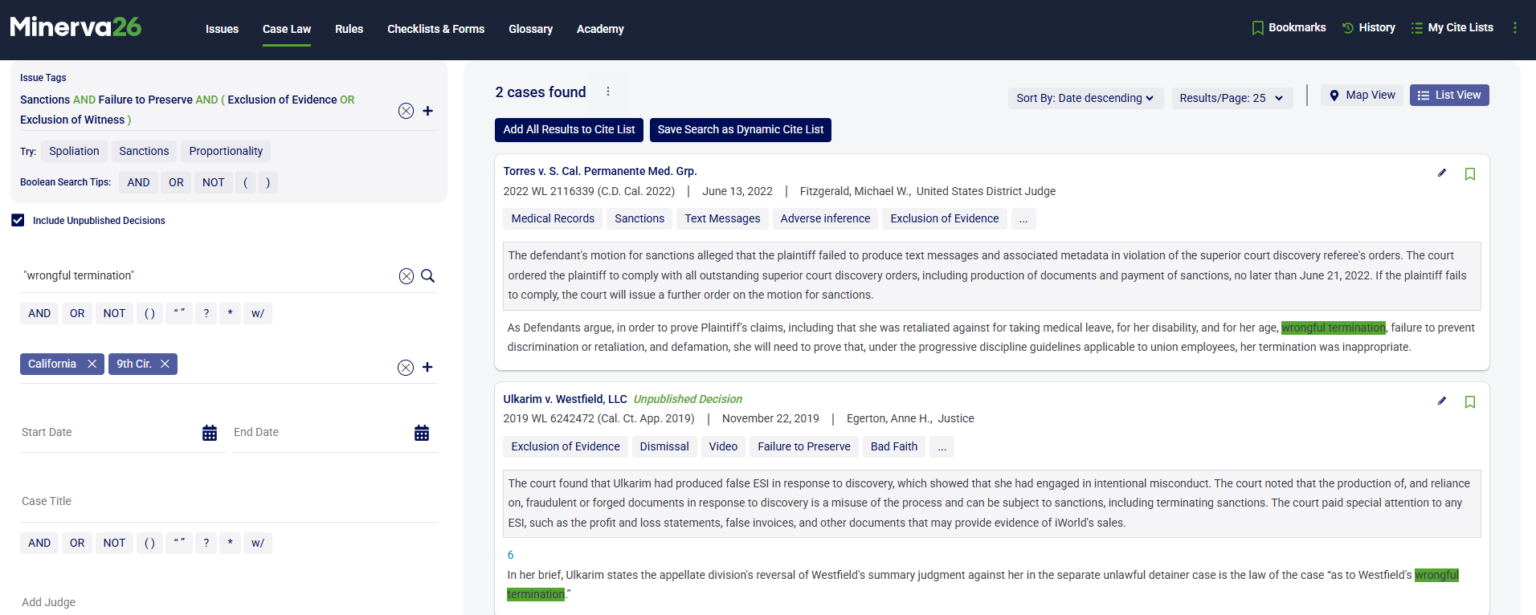1536x615 pixels.
Task: Click the Start Date field
Action: [x=108, y=432]
